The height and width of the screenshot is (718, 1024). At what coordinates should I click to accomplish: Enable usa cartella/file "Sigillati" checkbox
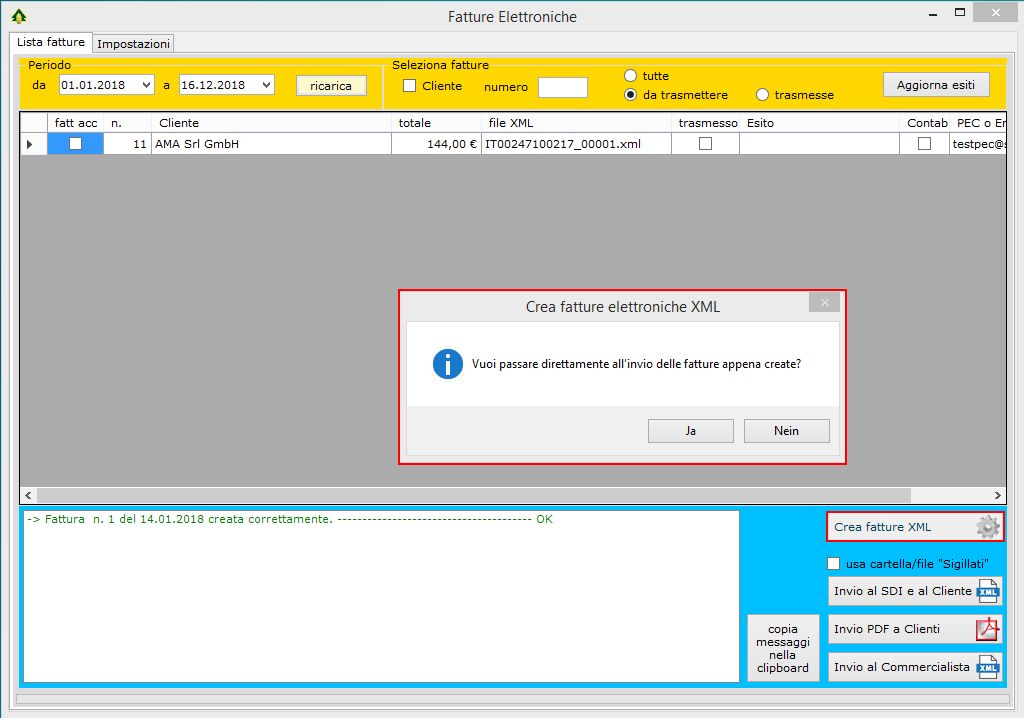coord(834,564)
